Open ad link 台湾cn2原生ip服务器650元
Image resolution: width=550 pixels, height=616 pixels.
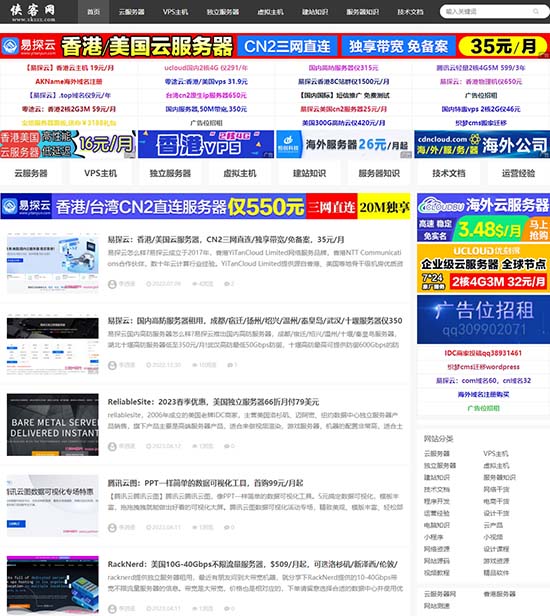[x=206, y=95]
